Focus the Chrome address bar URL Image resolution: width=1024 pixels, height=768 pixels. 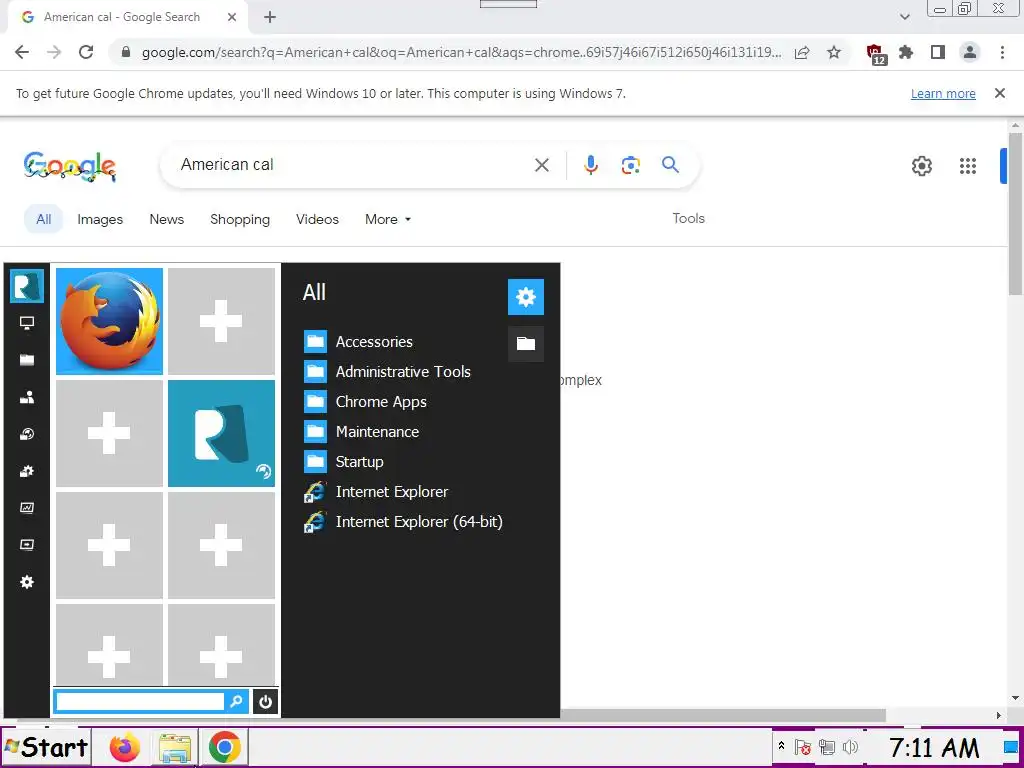(x=461, y=52)
